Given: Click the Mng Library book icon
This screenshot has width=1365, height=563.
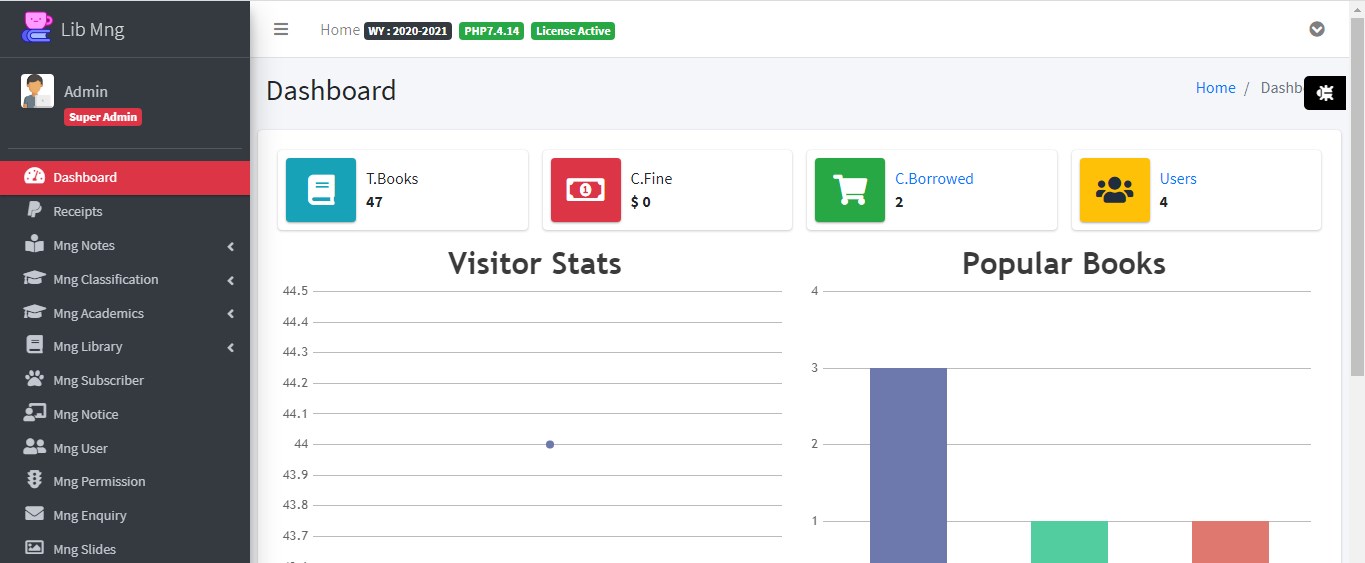Looking at the screenshot, I should (35, 345).
